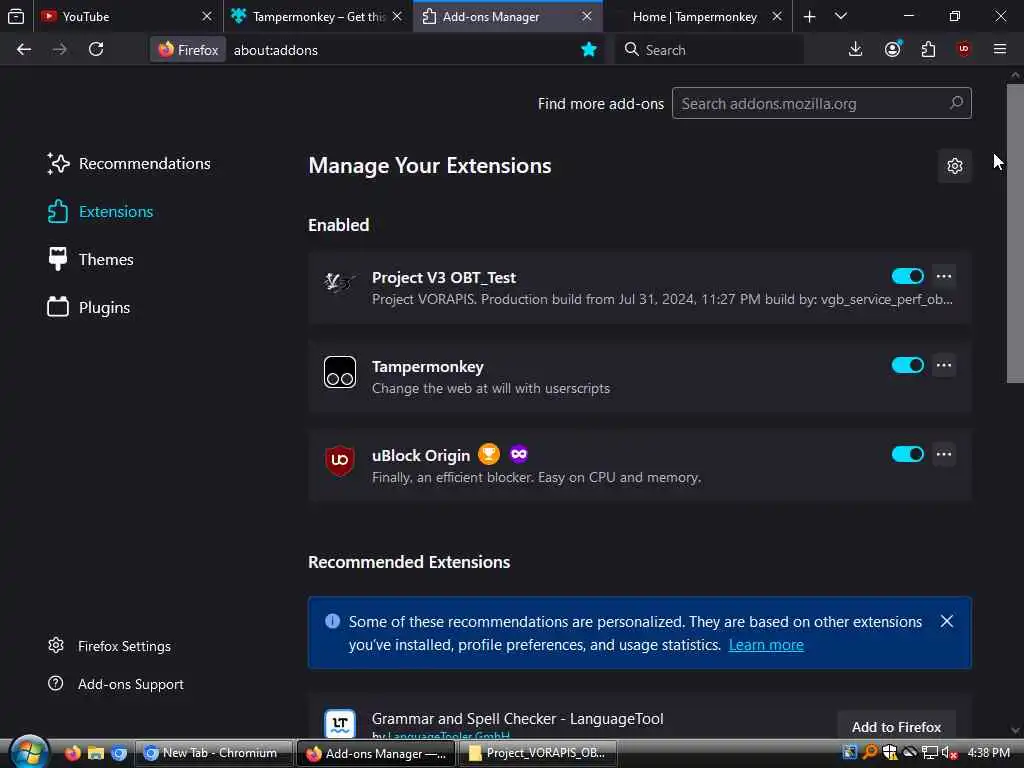Open Firefox Settings link
1024x768 pixels.
click(x=110, y=646)
